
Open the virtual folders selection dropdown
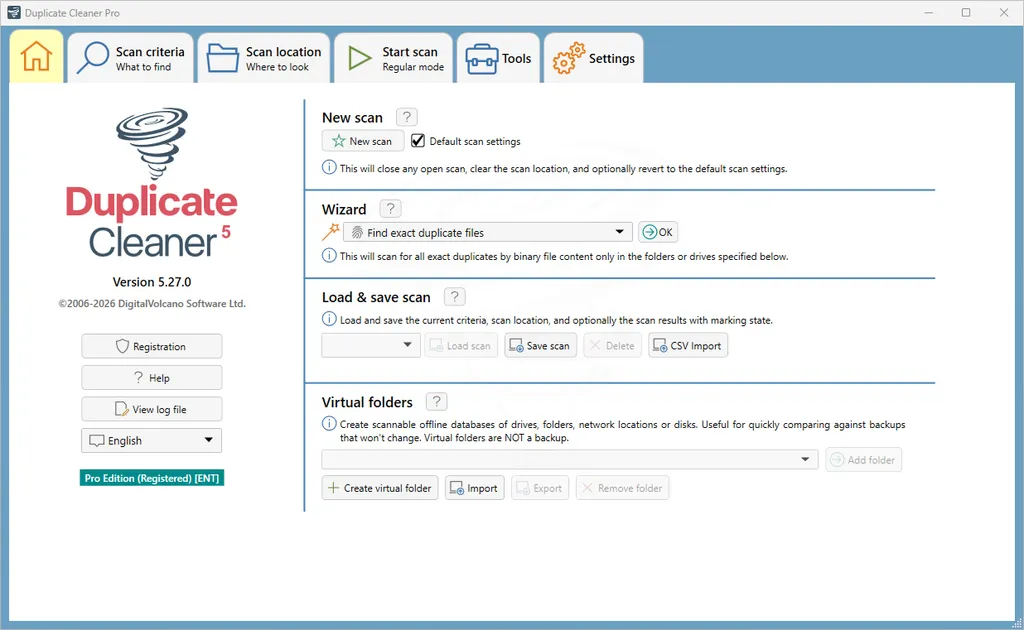click(x=569, y=459)
